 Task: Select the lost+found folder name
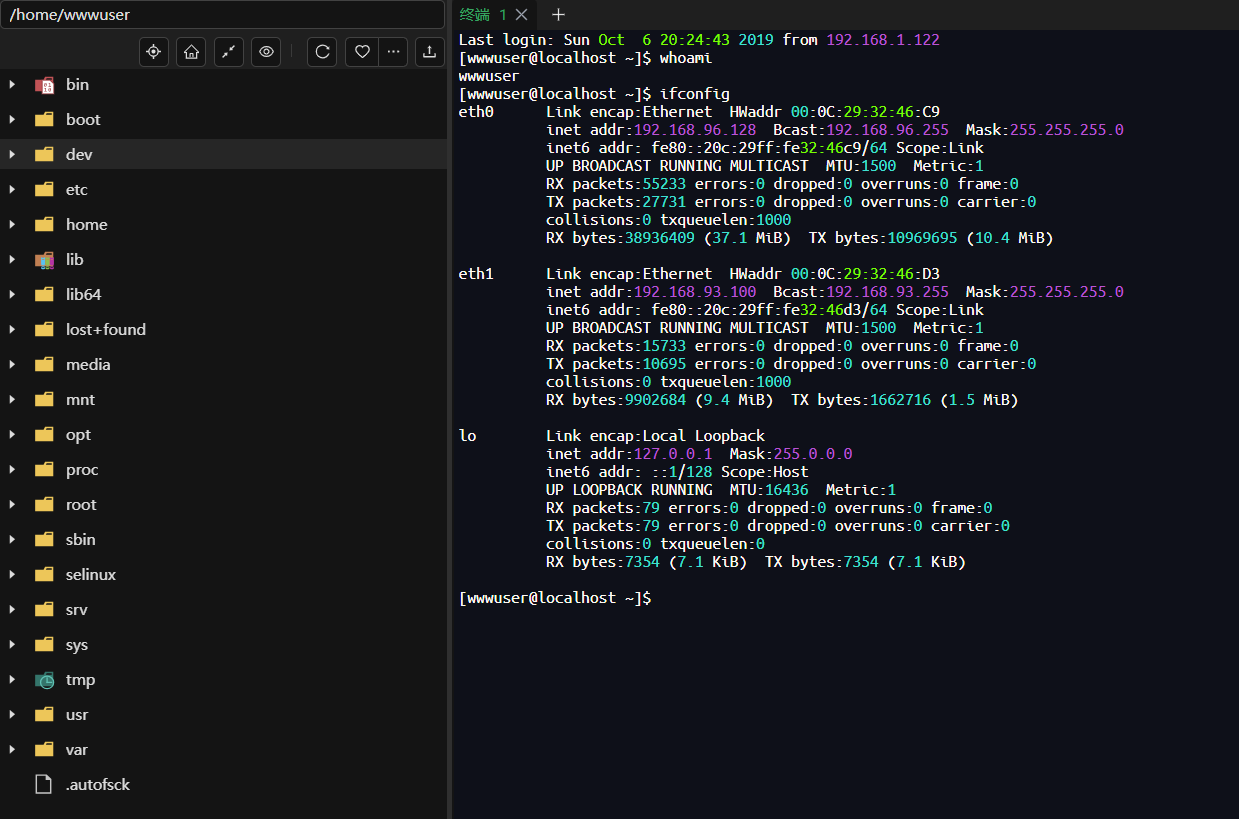106,329
